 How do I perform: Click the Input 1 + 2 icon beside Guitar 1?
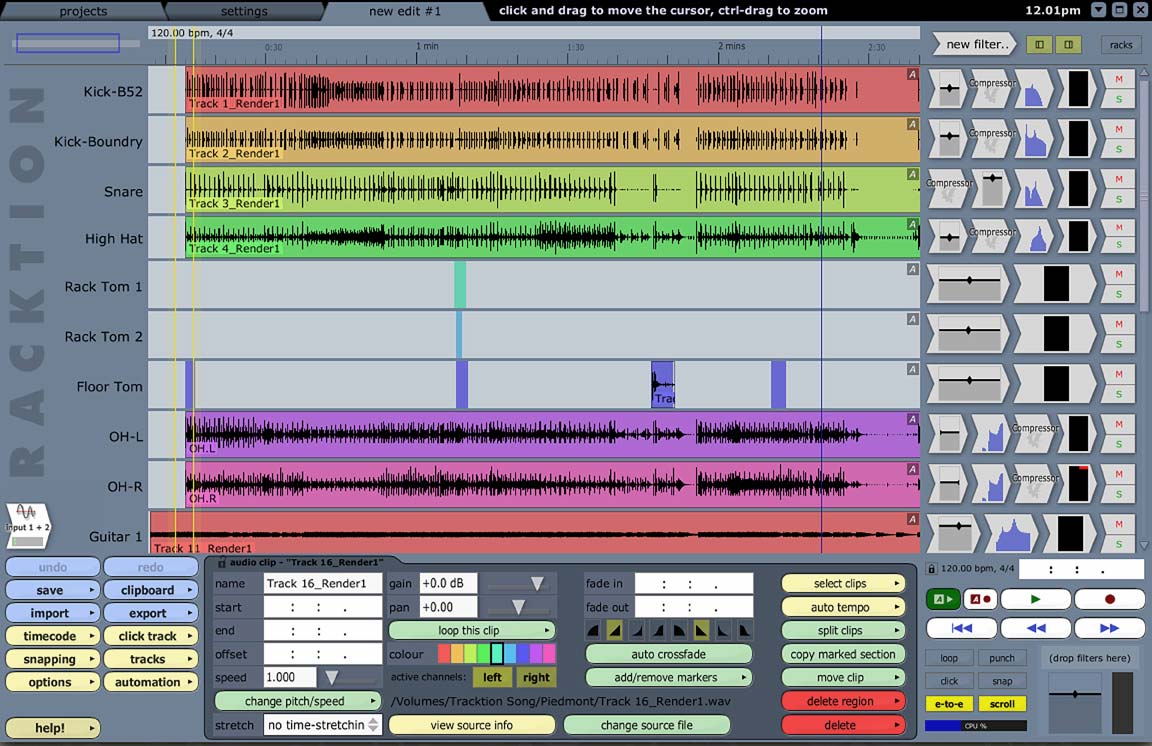[x=26, y=526]
